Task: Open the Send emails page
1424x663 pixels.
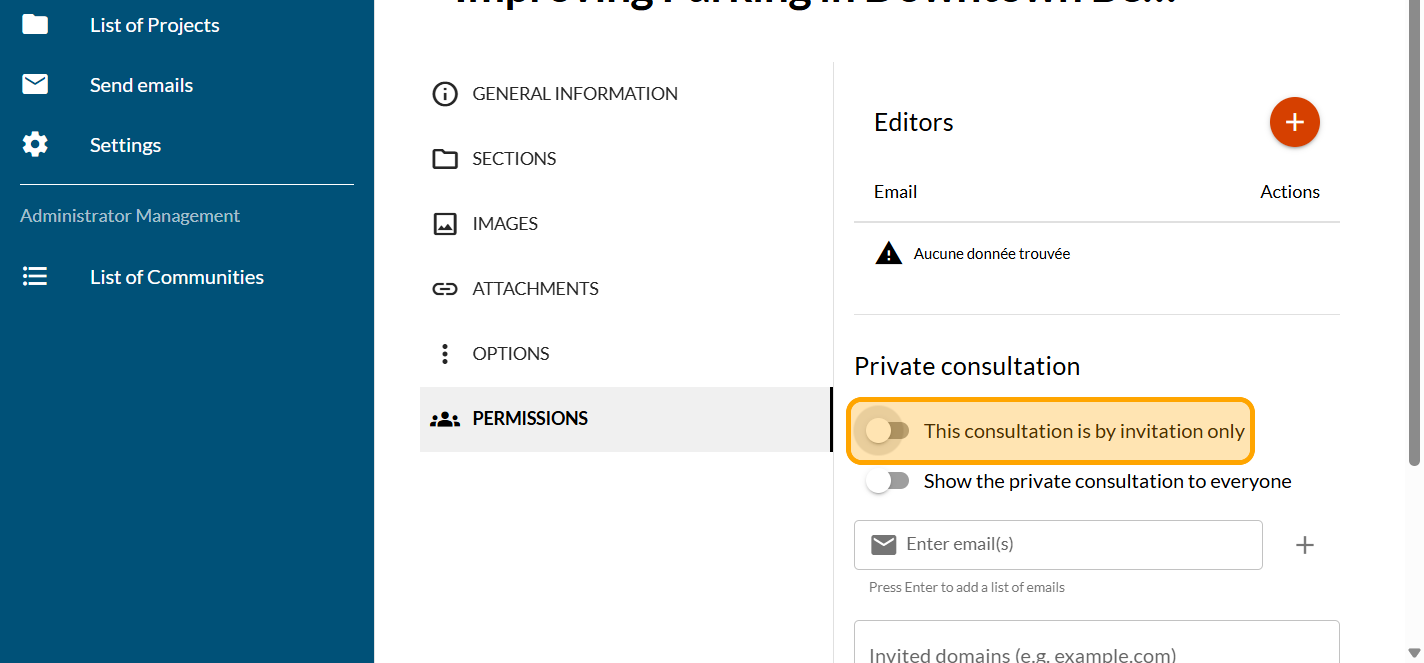Action: tap(141, 85)
